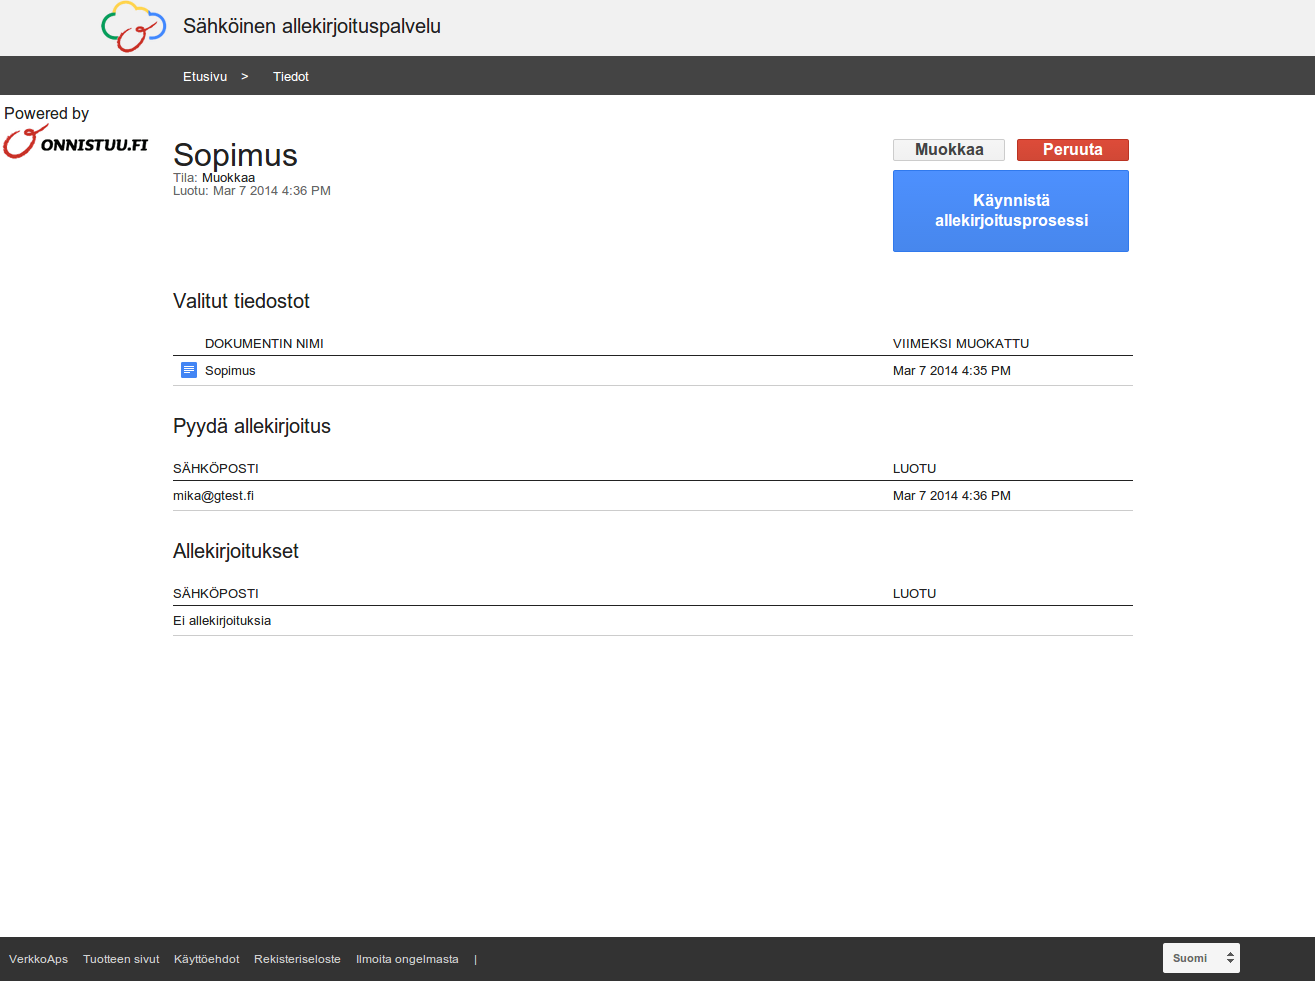Click the Dokumentin nimi column header
Screen dimensions: 1315x981
264,344
